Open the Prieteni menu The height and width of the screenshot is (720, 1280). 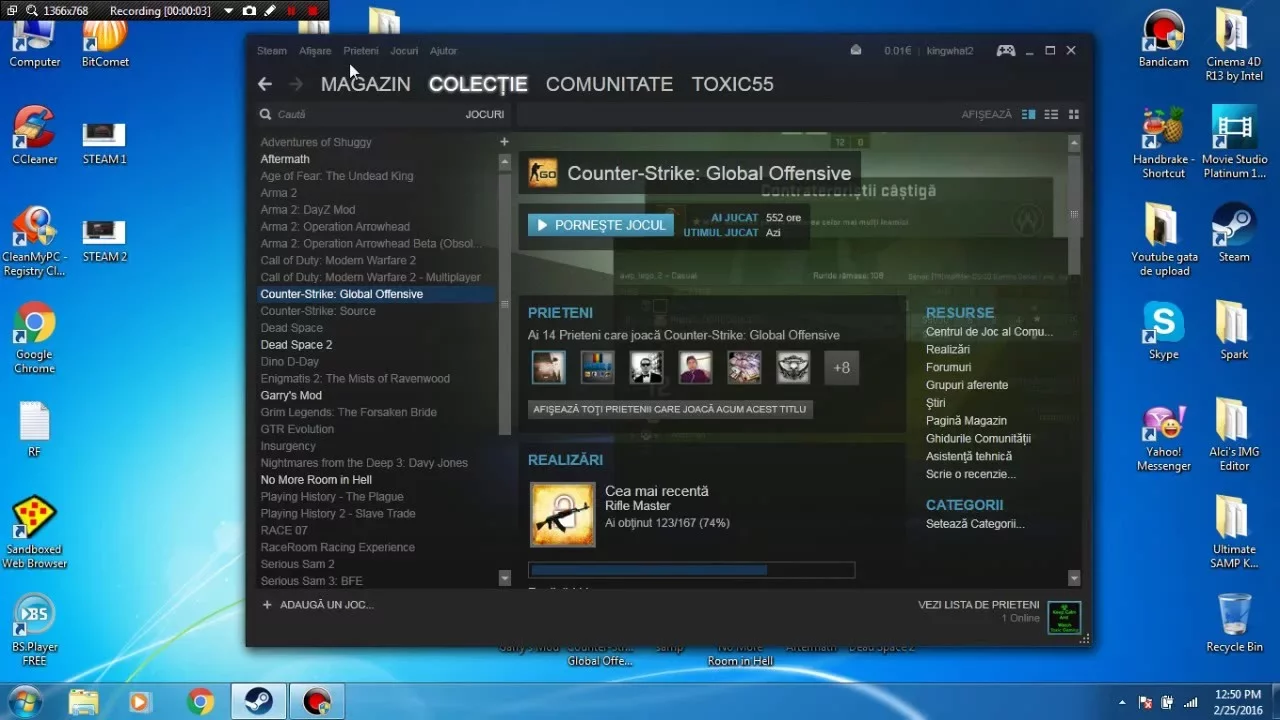pyautogui.click(x=361, y=50)
